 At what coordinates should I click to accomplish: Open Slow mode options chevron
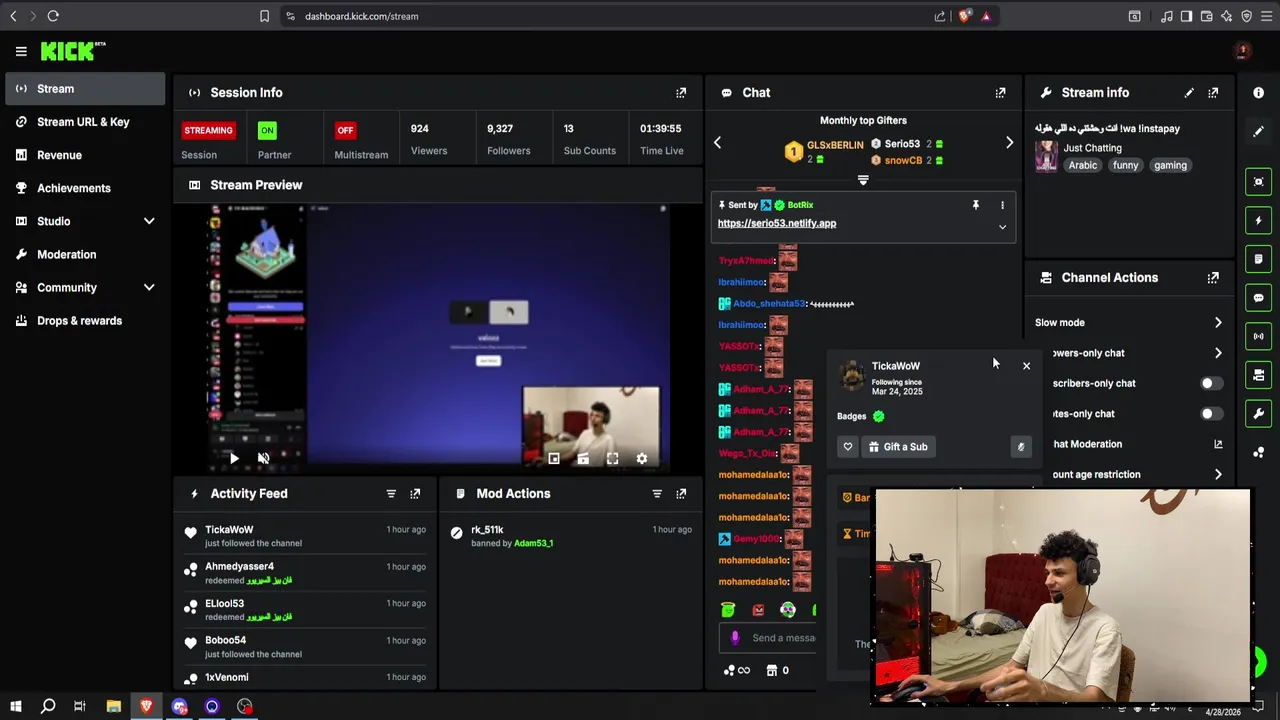point(1218,323)
